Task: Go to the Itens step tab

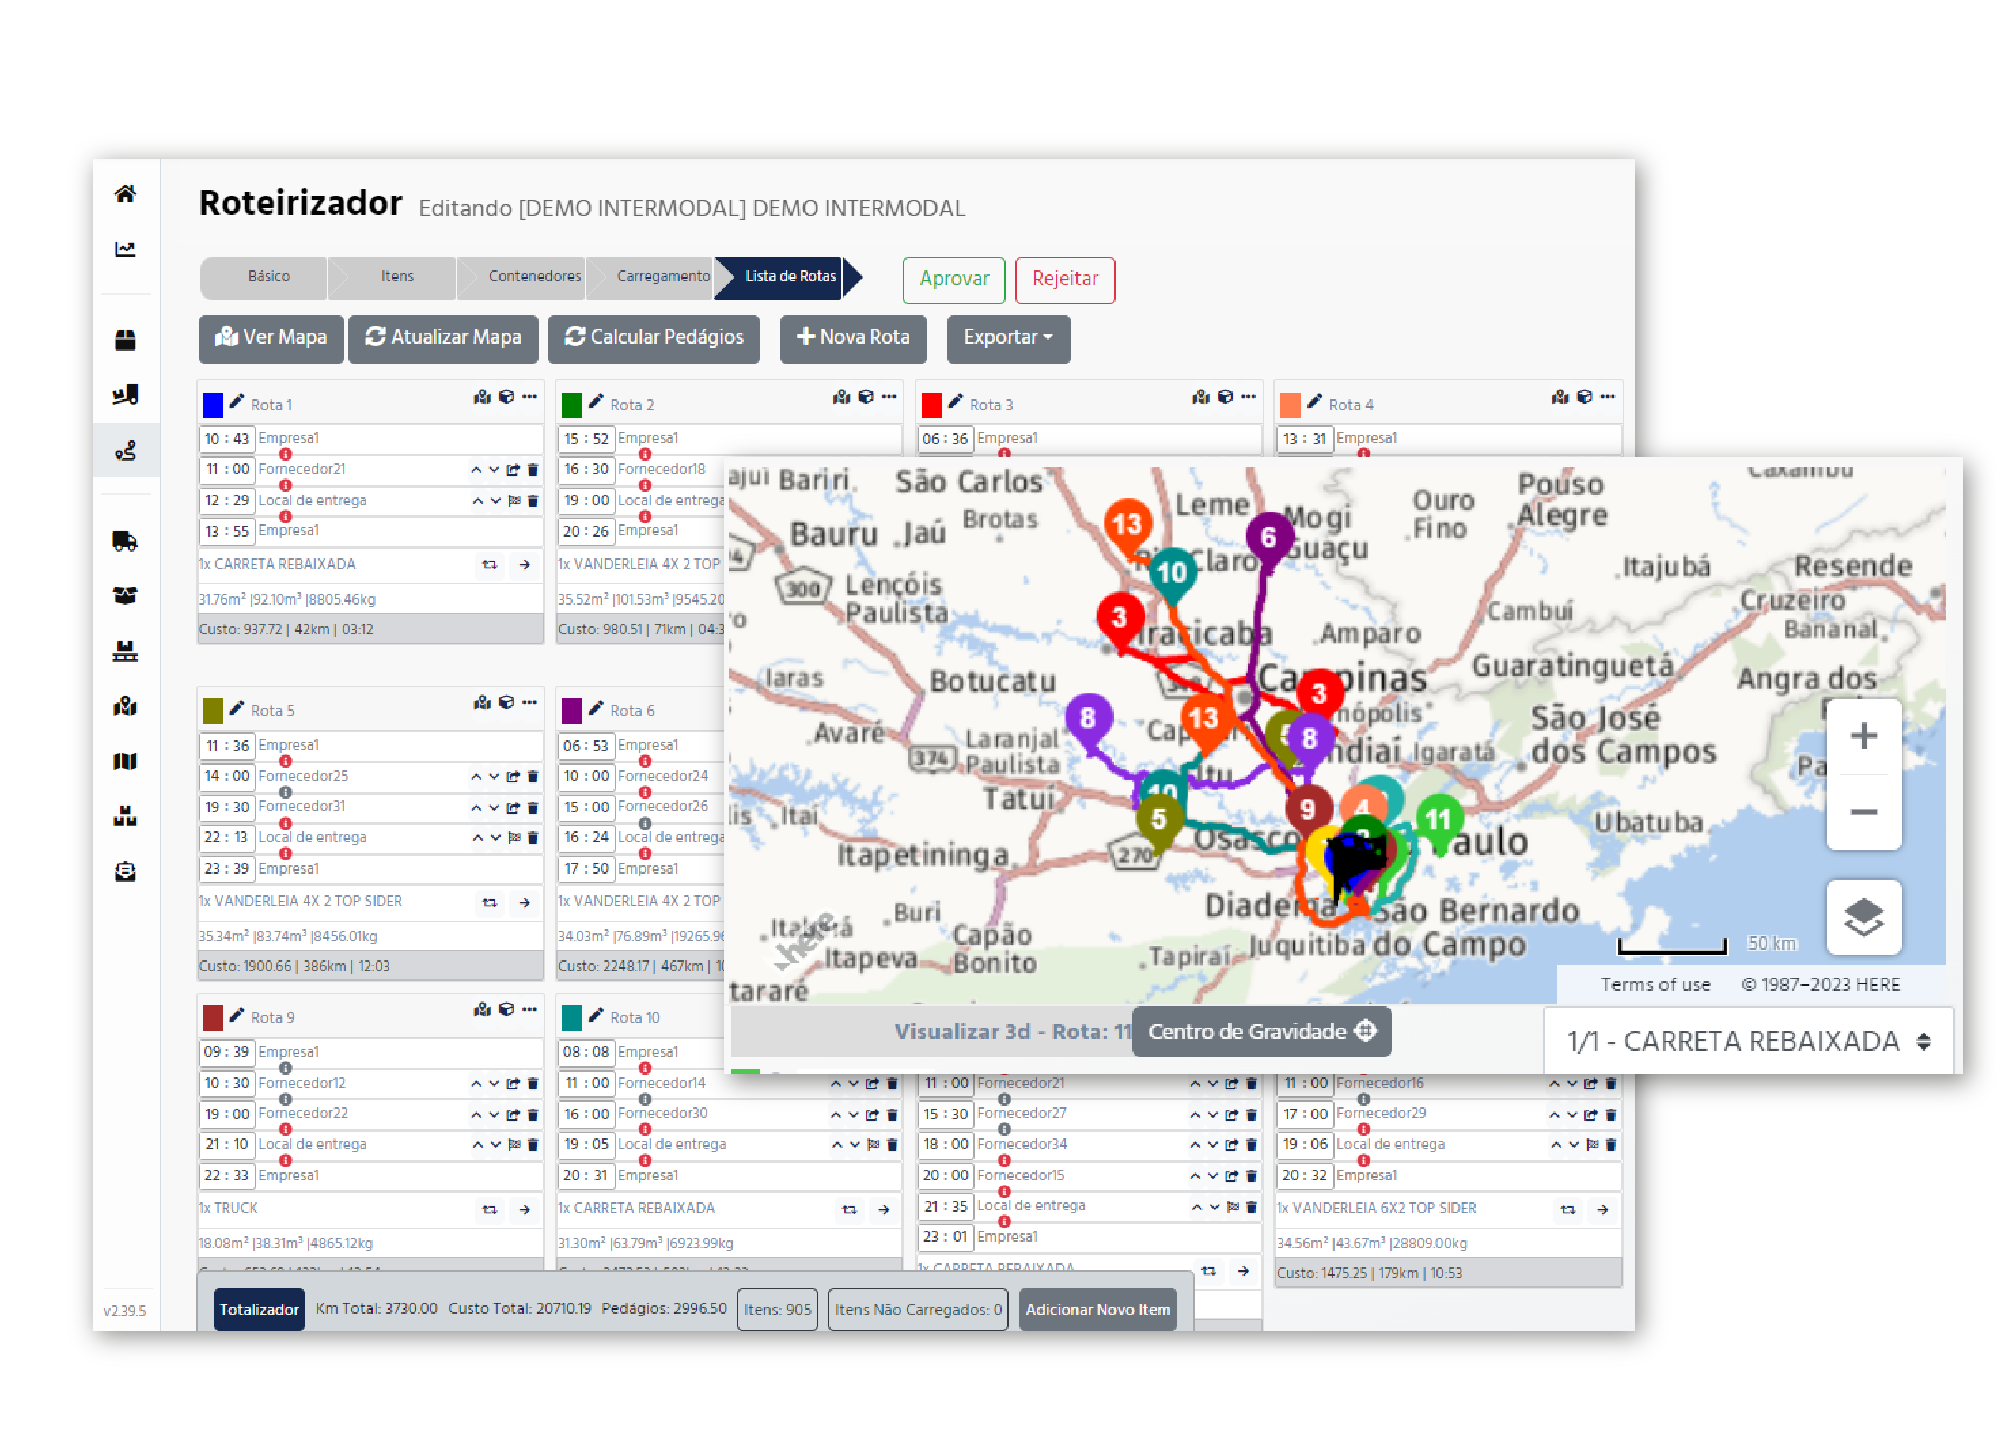Action: [x=396, y=277]
